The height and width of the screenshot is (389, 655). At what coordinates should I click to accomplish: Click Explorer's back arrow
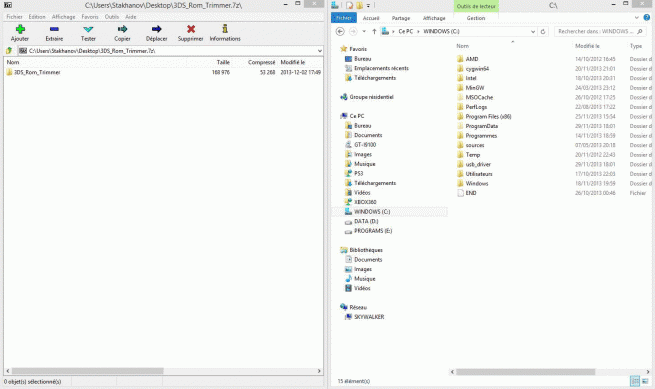(x=340, y=31)
